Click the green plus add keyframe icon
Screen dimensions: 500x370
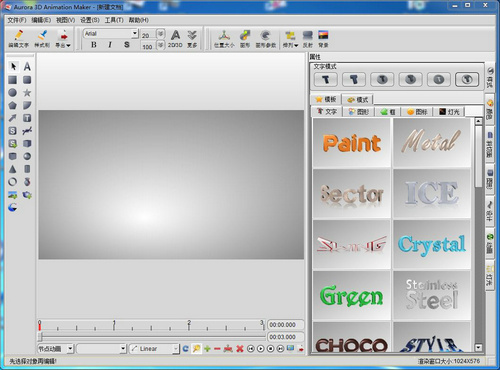pyautogui.click(x=207, y=349)
